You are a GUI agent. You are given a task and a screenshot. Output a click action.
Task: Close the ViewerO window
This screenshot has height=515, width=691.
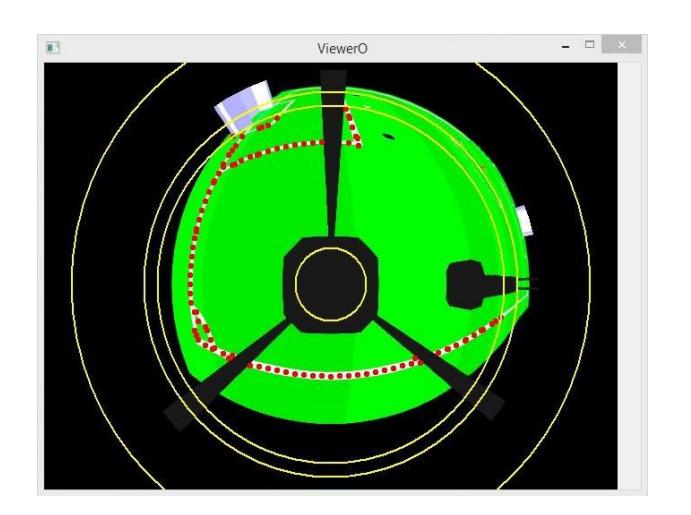pyautogui.click(x=621, y=44)
